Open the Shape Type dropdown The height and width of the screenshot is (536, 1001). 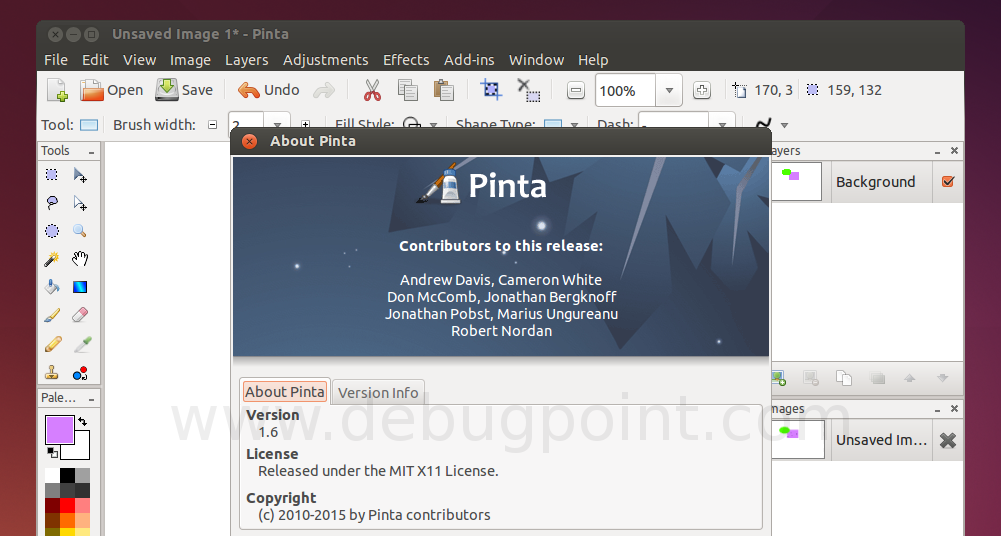point(574,125)
